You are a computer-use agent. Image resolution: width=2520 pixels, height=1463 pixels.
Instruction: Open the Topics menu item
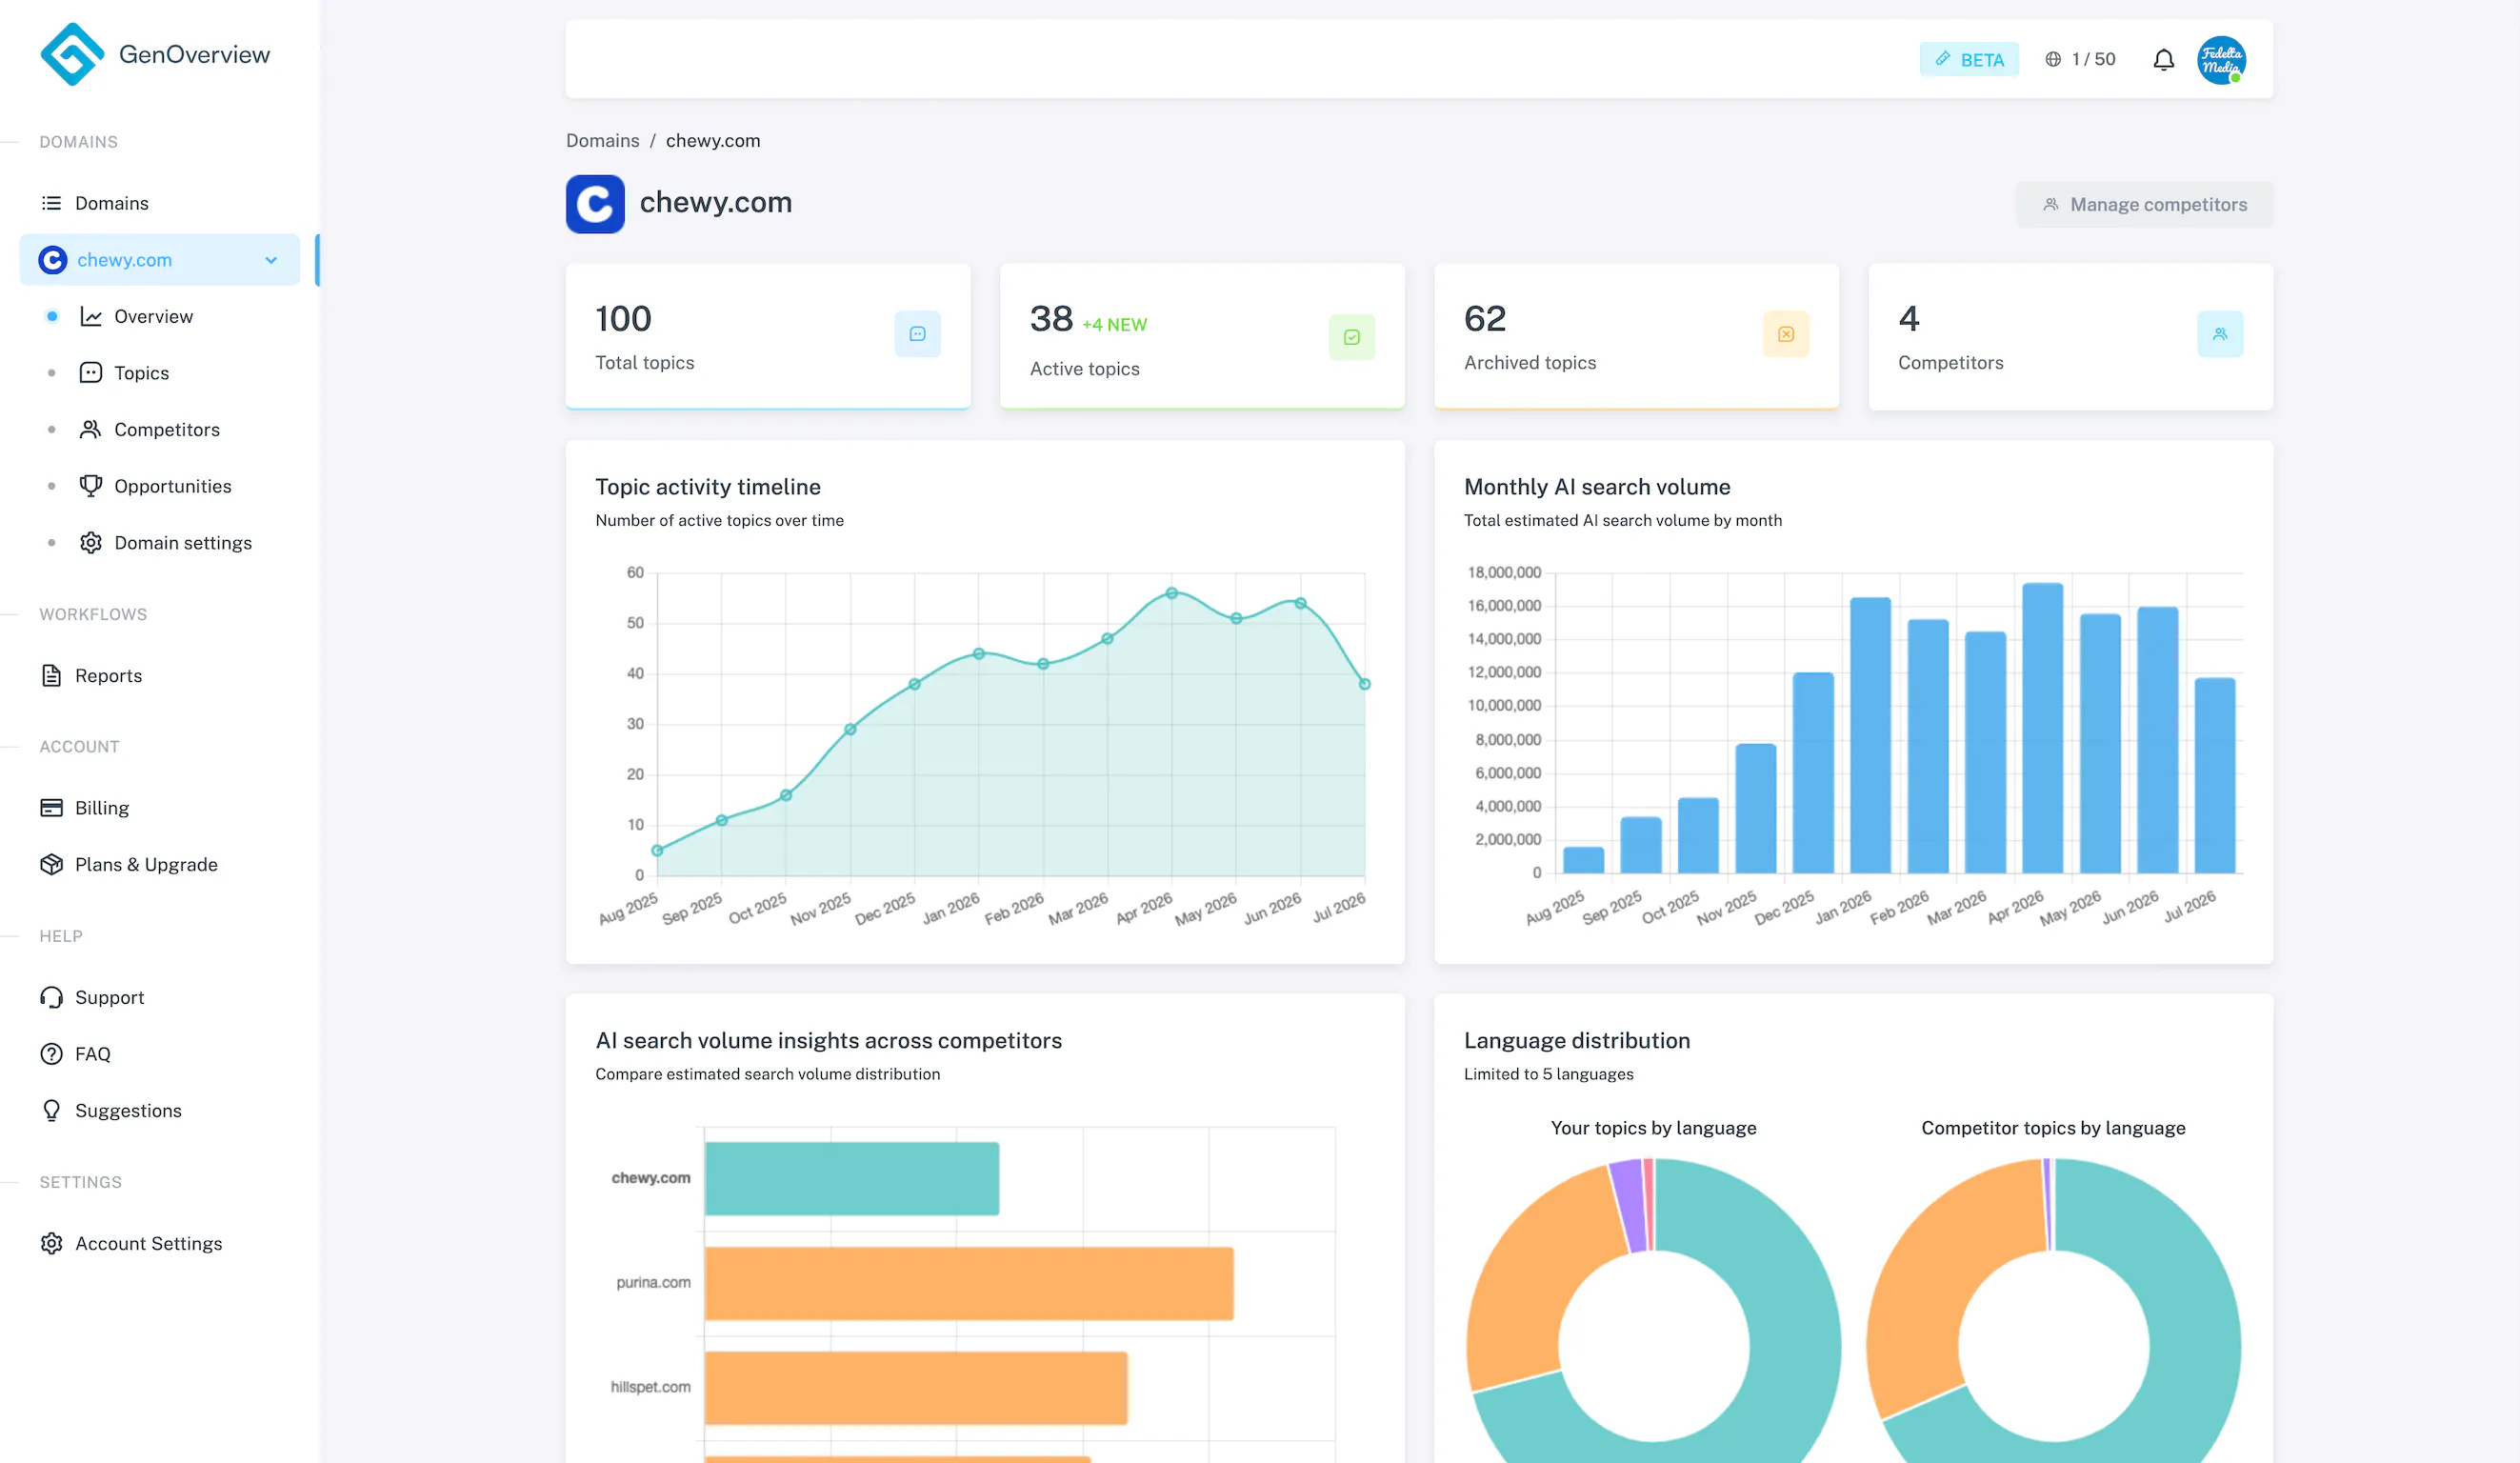tap(141, 373)
